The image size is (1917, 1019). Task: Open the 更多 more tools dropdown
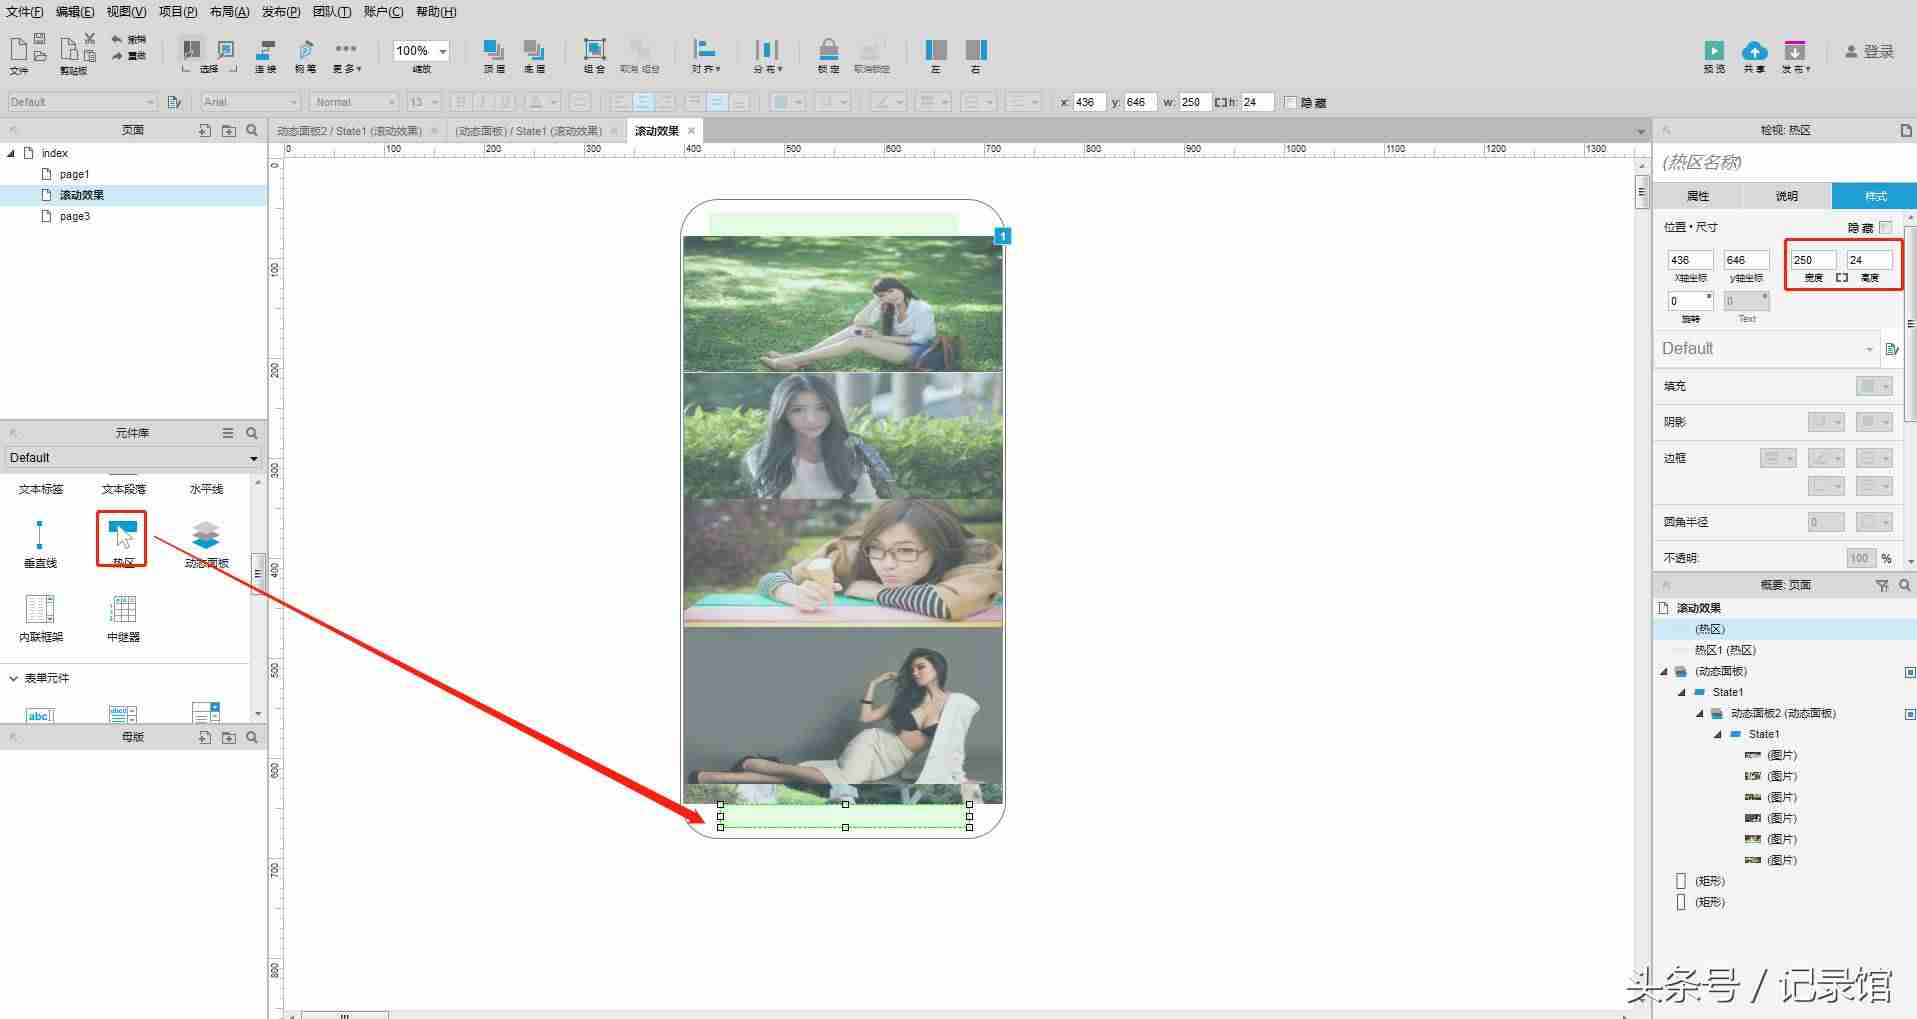(346, 55)
